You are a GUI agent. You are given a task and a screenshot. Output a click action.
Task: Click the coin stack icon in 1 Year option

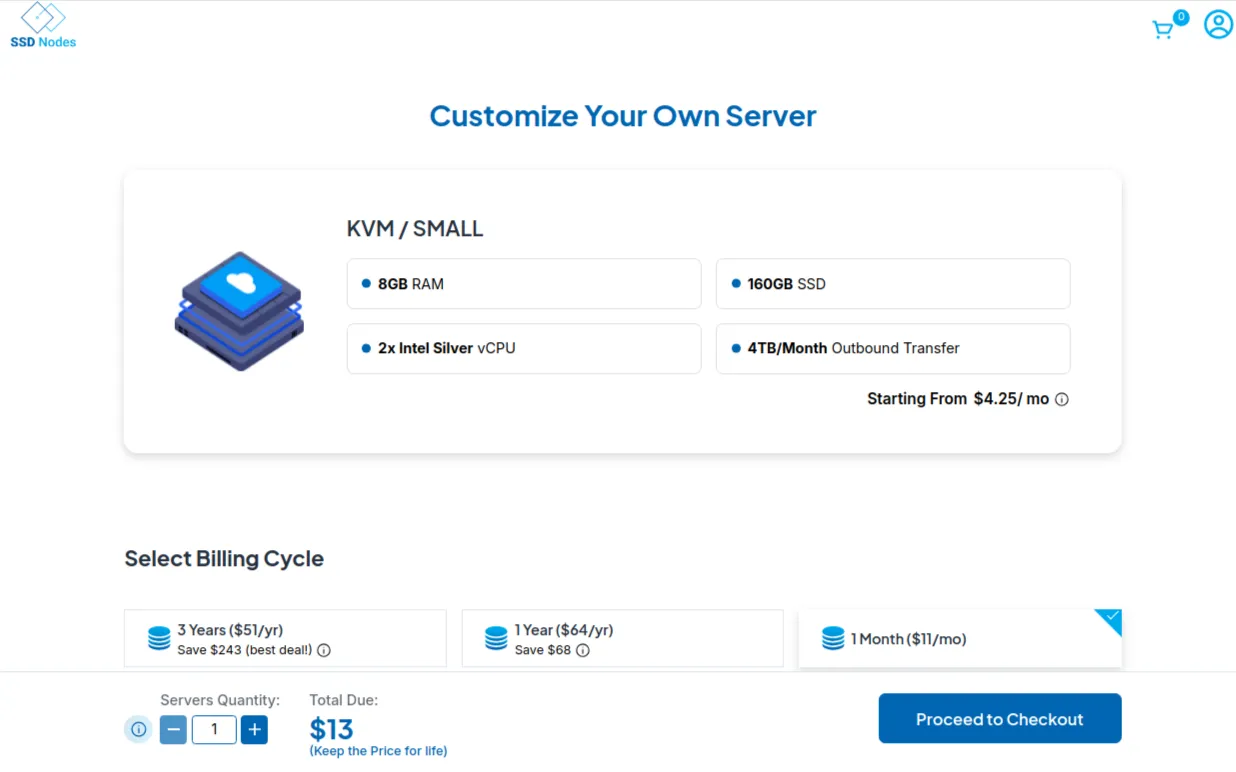pyautogui.click(x=496, y=638)
